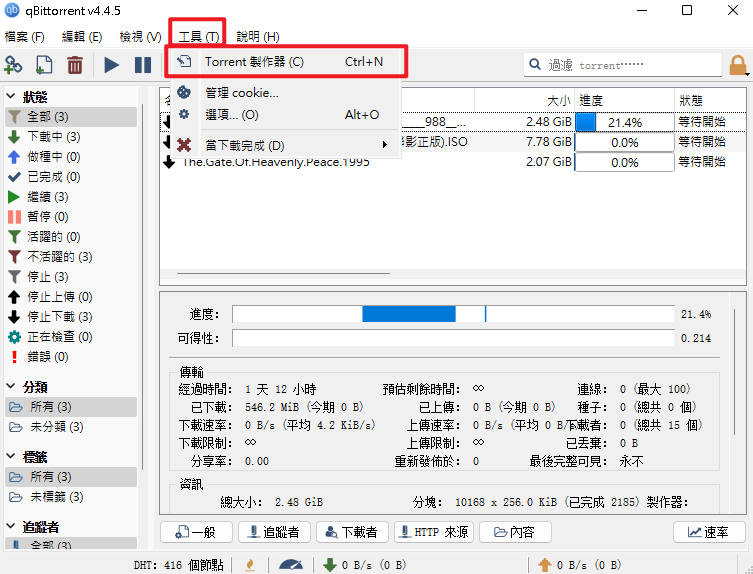Click the orange upload arrow in status bar

click(x=545, y=565)
